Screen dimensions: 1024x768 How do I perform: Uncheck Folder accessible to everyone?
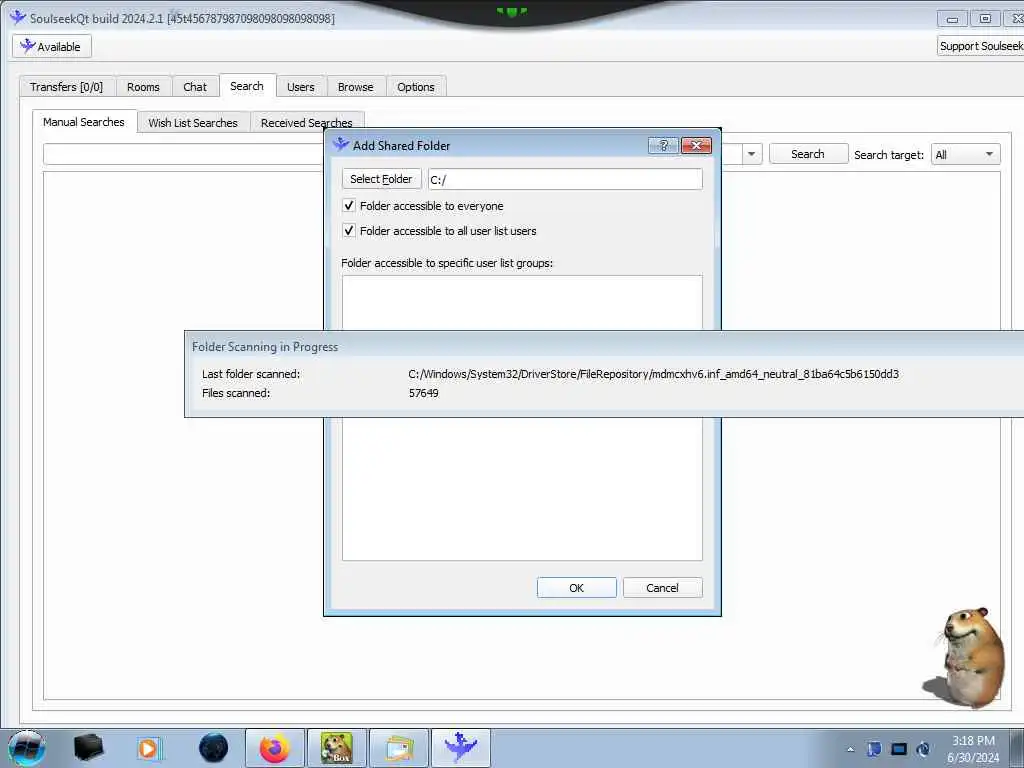pyautogui.click(x=349, y=206)
